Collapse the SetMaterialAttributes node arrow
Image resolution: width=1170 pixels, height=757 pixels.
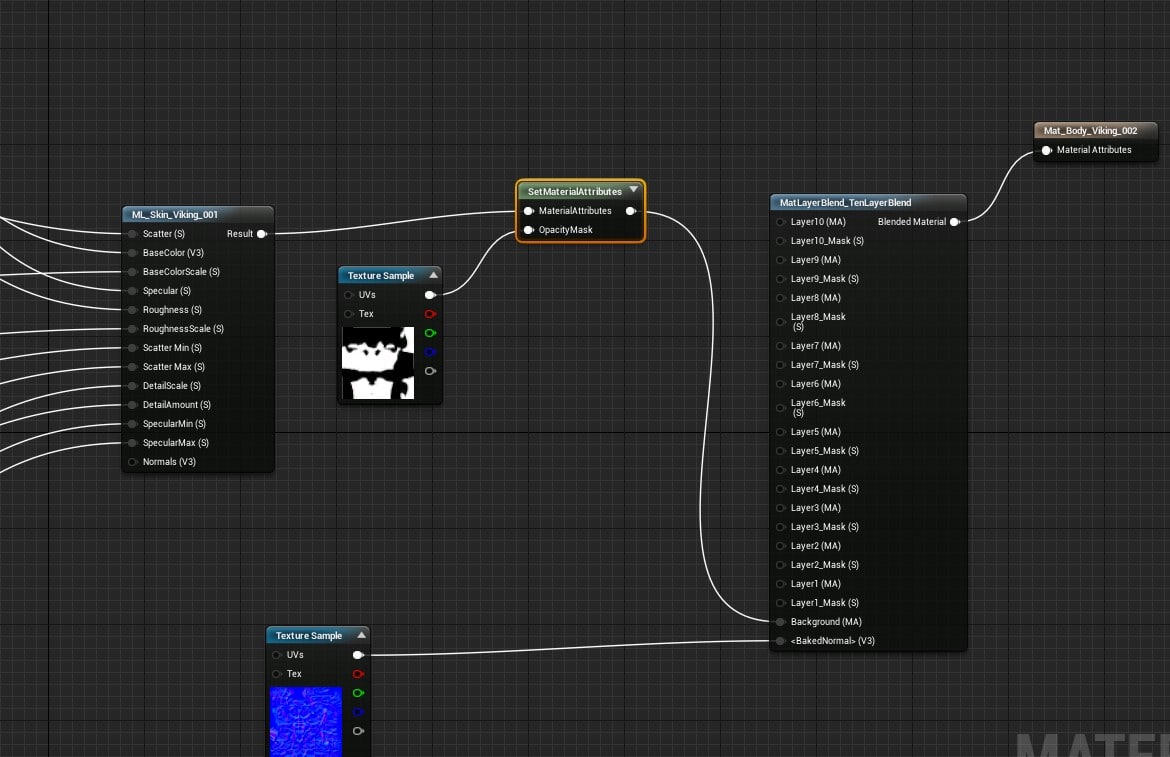click(x=634, y=189)
